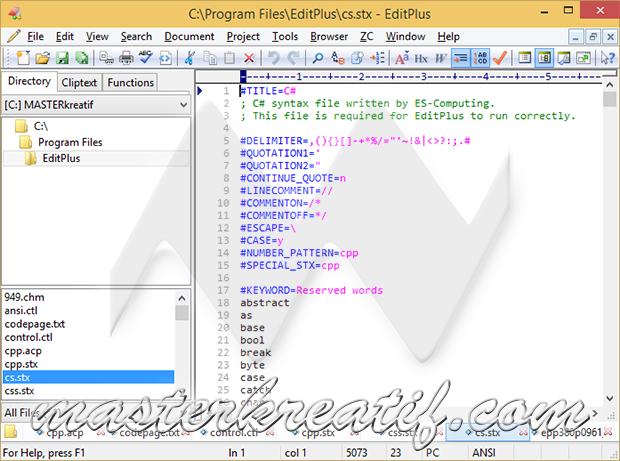Switch to the Functions tab

click(130, 82)
